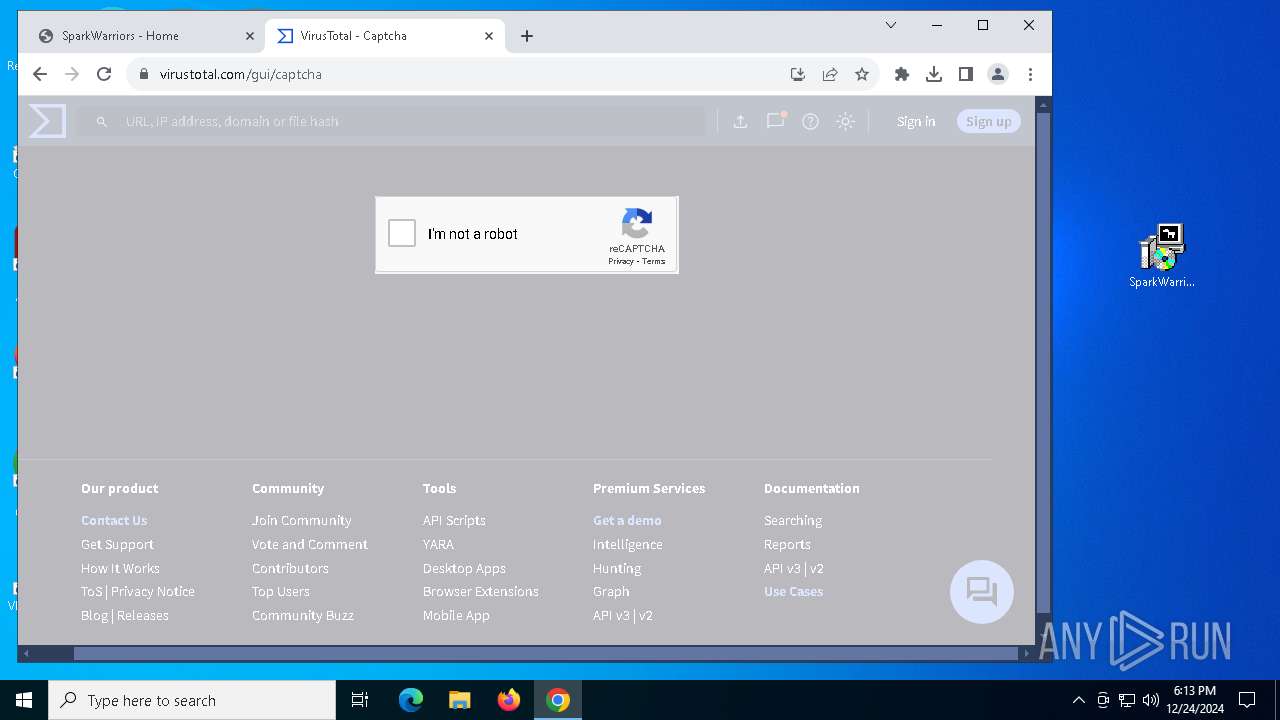Open the Use Cases link
1280x720 pixels.
click(794, 591)
